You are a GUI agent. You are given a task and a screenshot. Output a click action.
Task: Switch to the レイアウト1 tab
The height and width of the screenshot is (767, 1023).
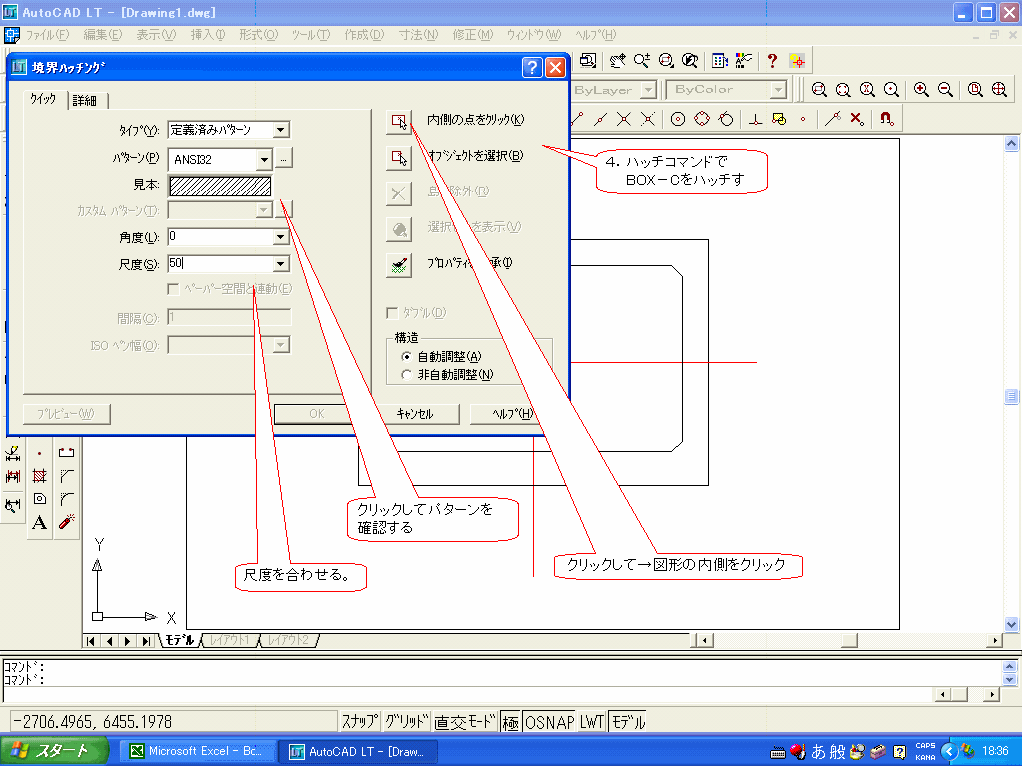(228, 640)
